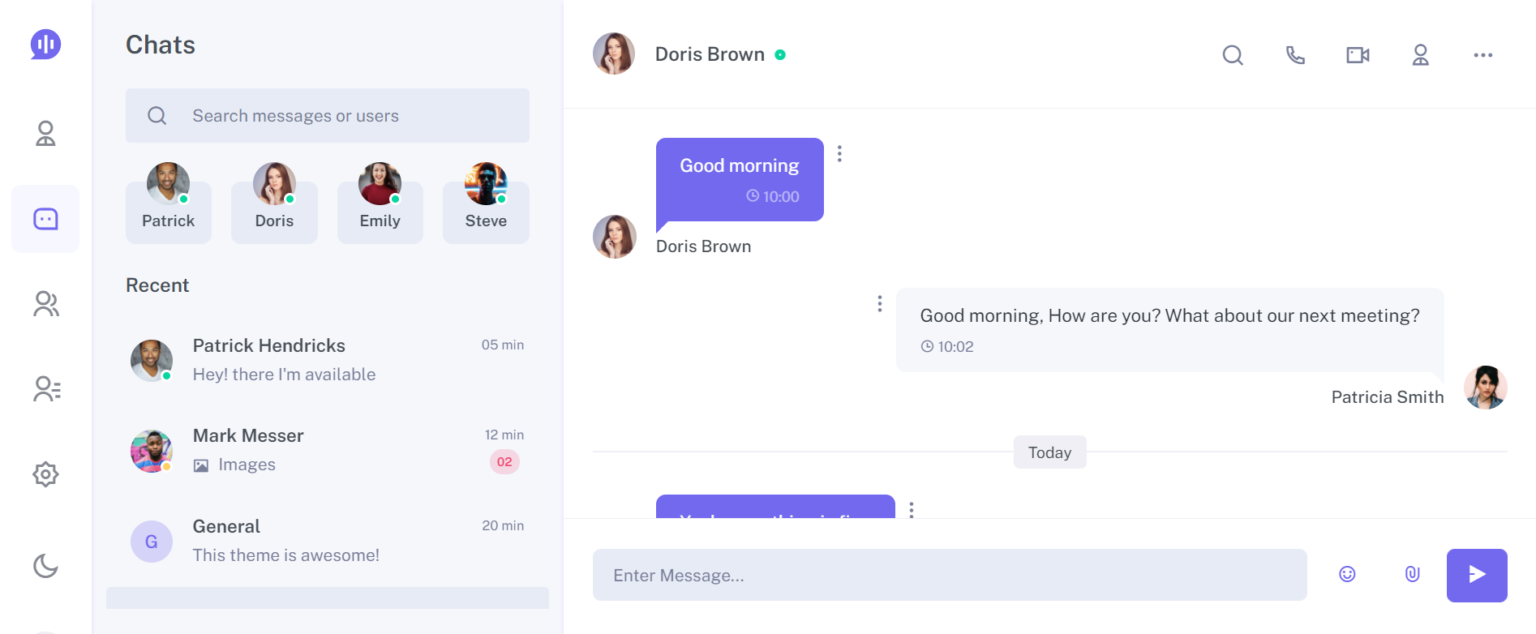Open the Patrick Hendricks conversation
This screenshot has width=1536, height=634.
coord(300,358)
